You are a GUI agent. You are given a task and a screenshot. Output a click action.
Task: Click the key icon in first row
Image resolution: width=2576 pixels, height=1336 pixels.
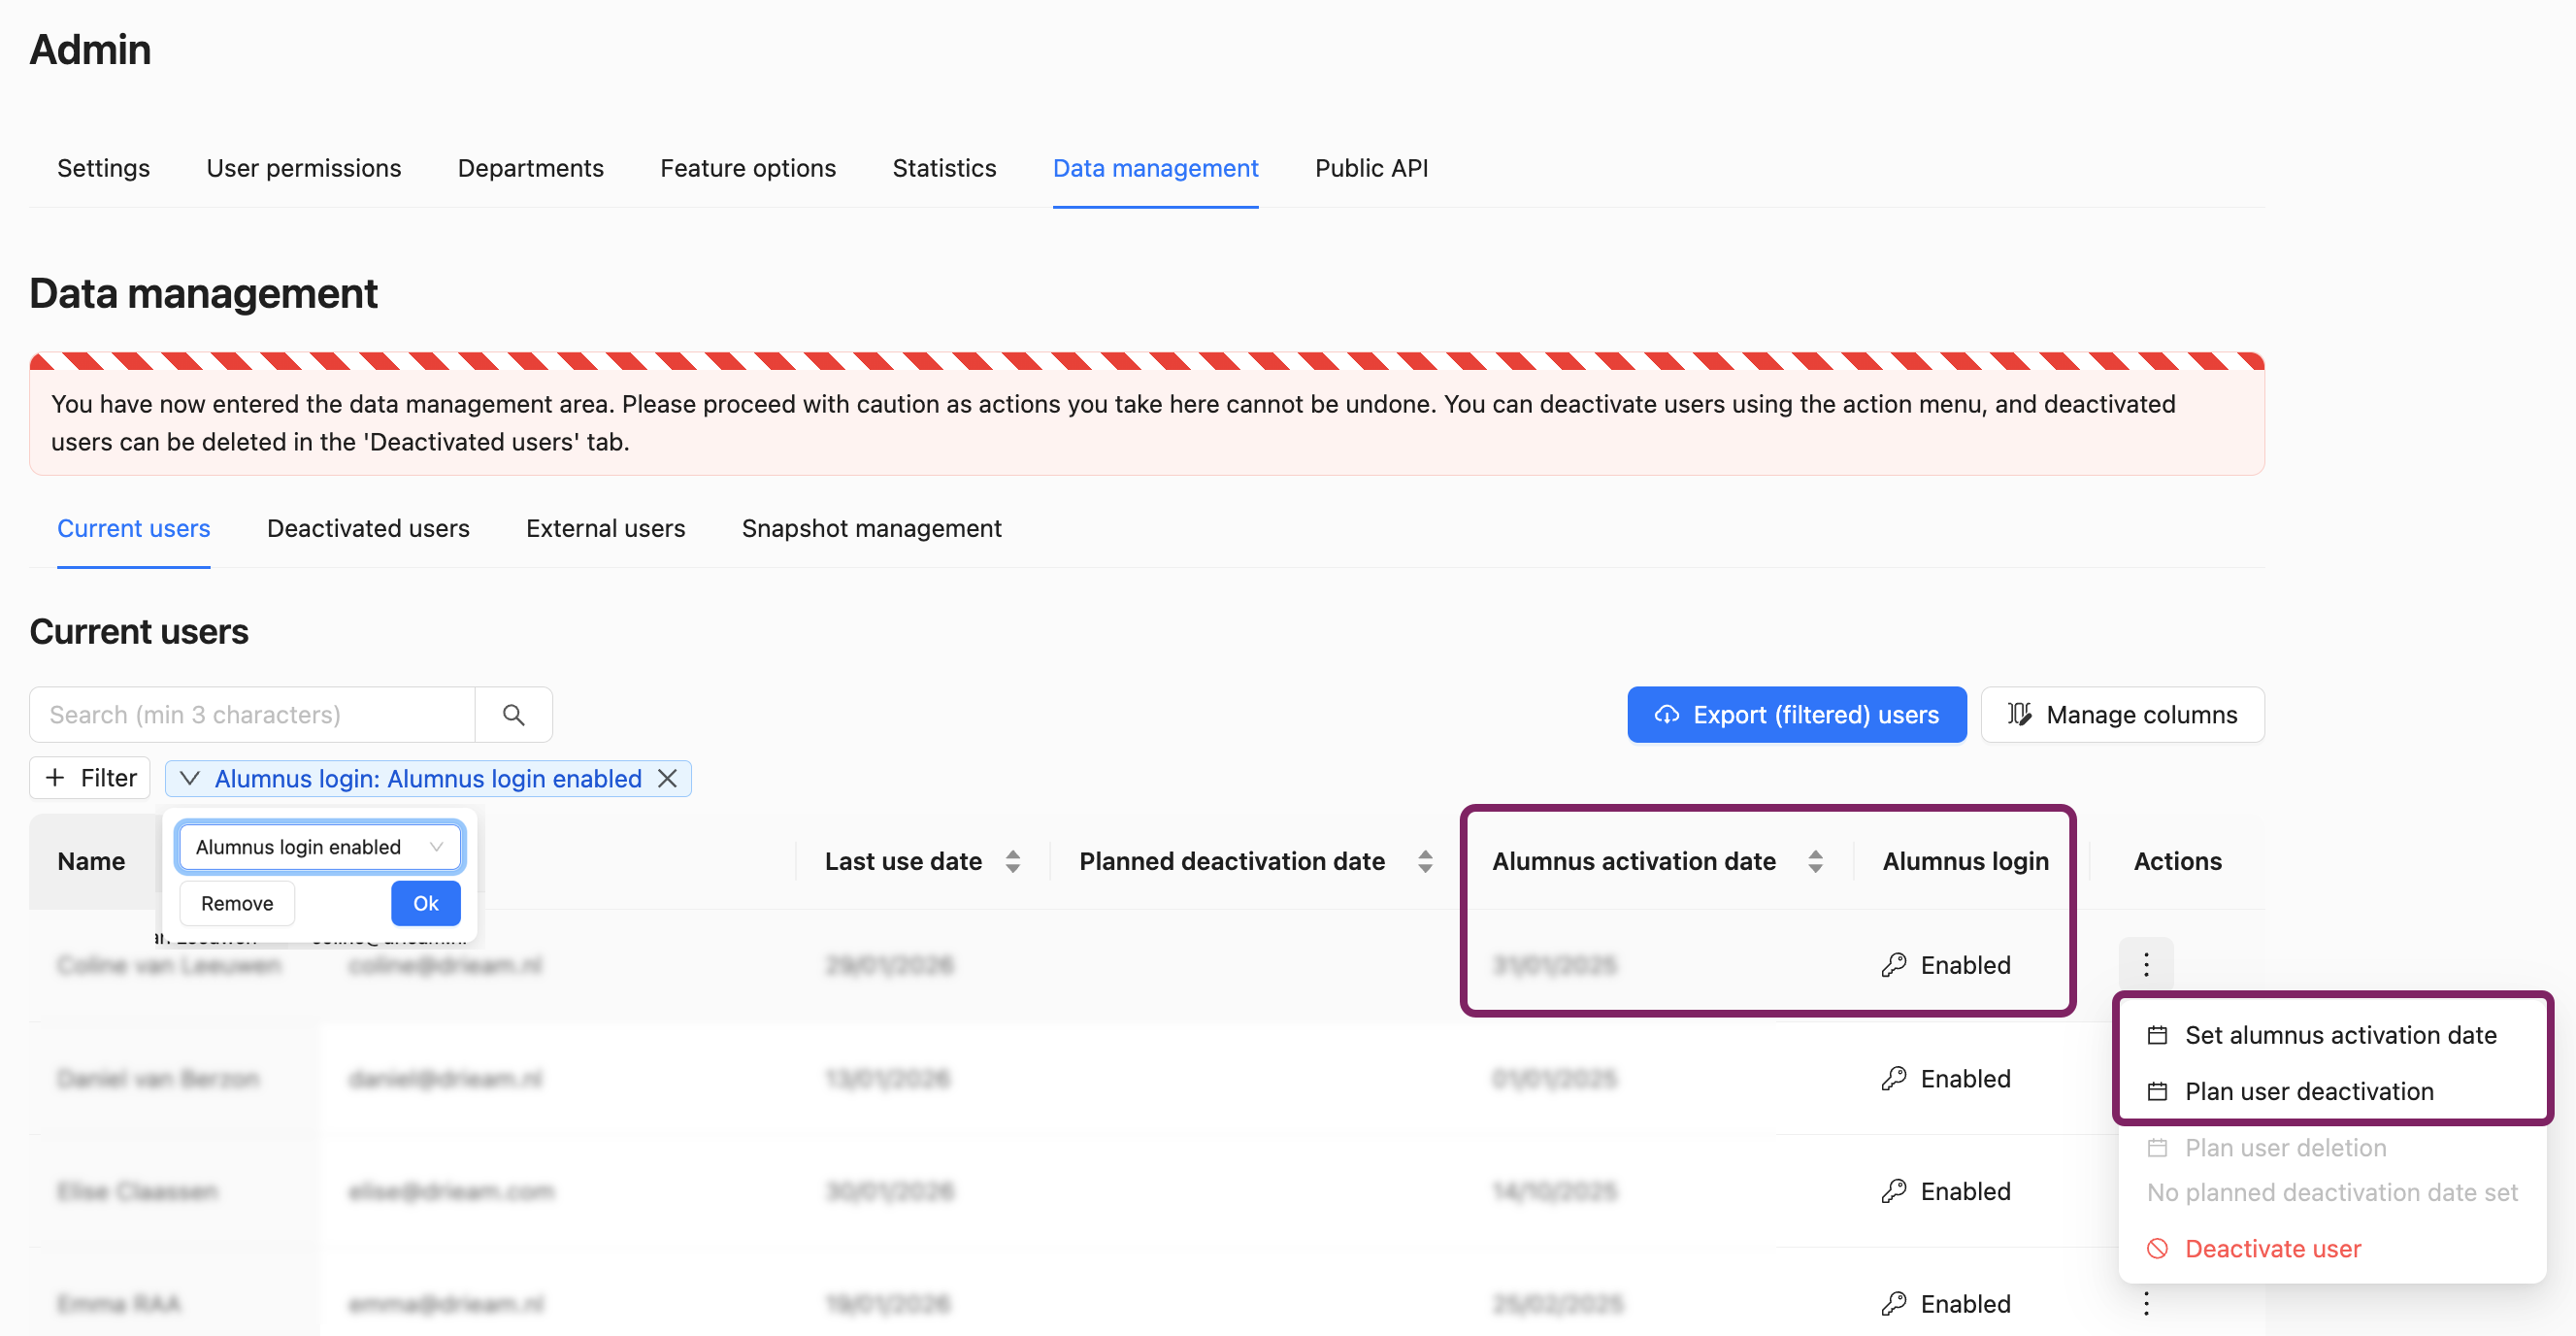point(1894,965)
